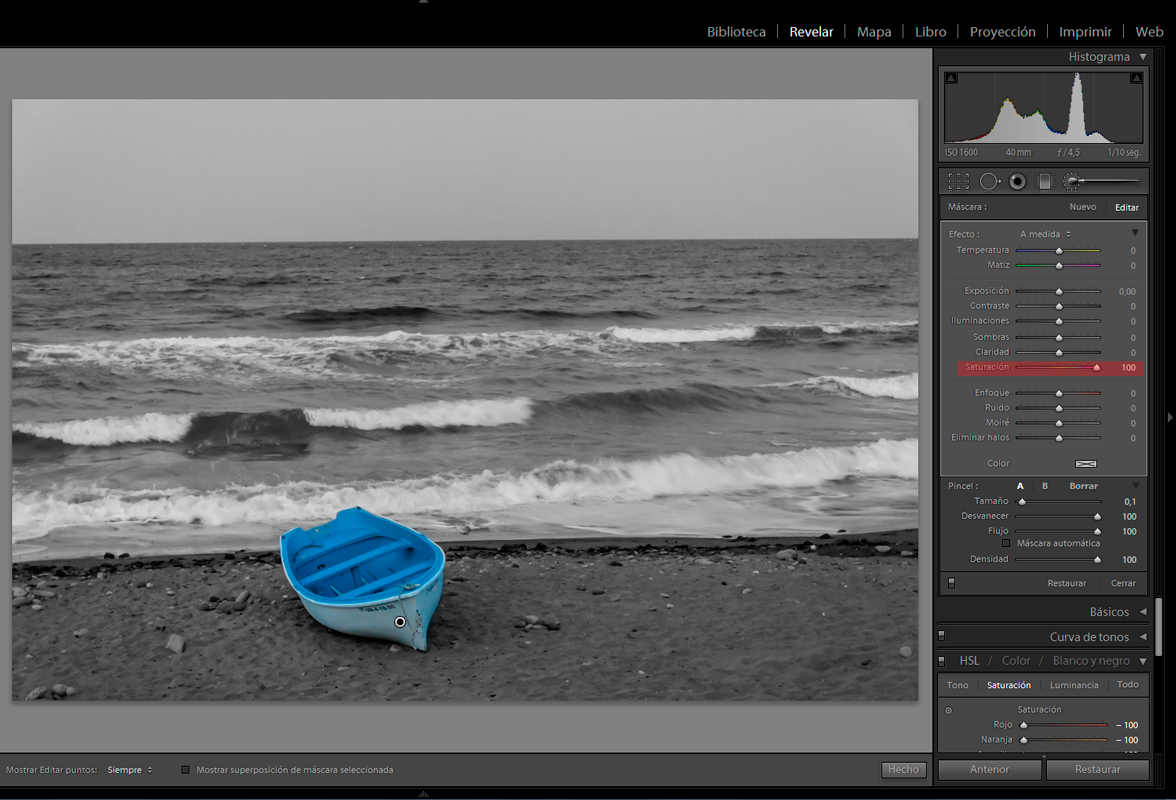Select the Blanco y negro mode label

coord(1090,661)
